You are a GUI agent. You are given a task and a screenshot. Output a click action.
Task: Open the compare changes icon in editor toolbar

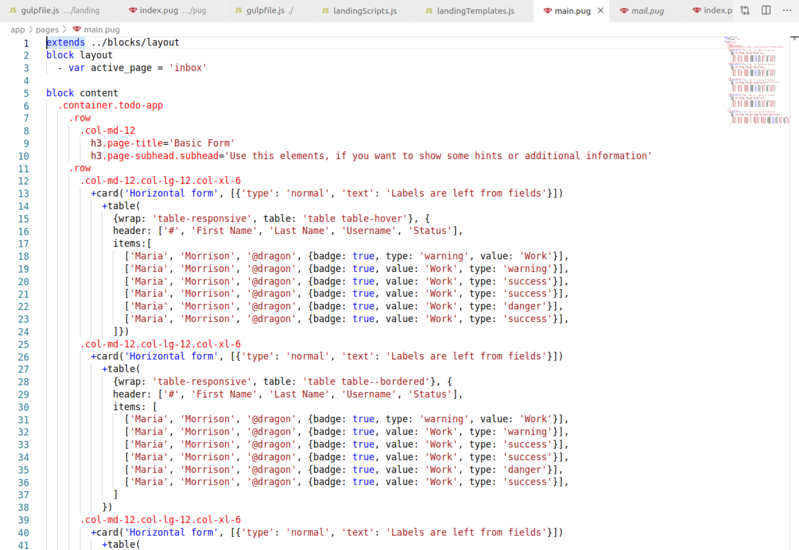click(745, 11)
